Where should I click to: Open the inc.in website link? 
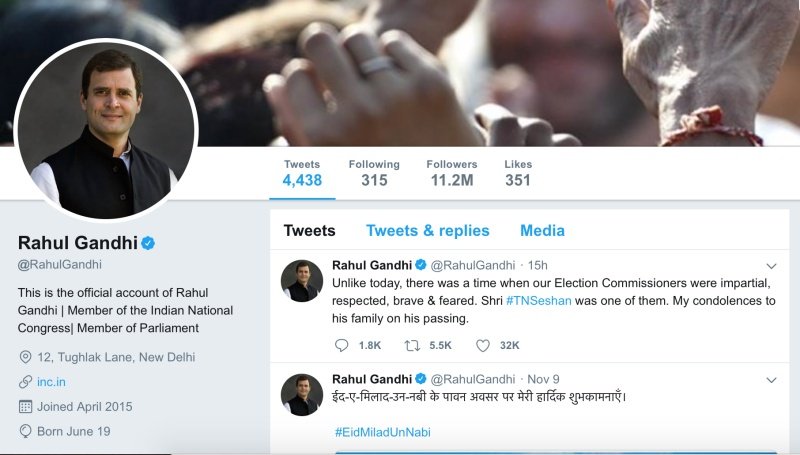(53, 382)
